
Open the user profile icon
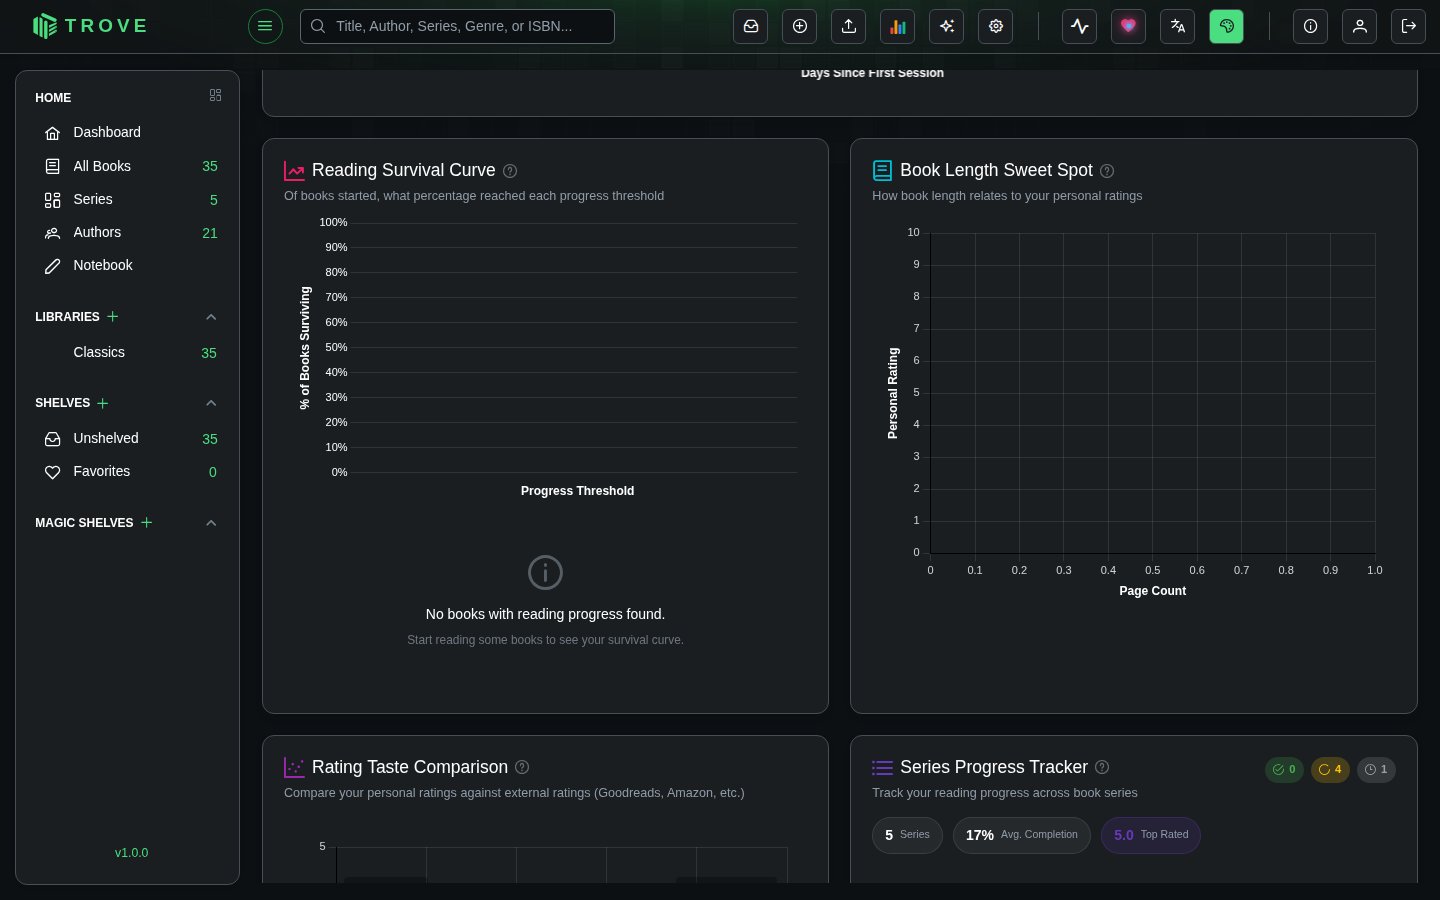tap(1360, 26)
